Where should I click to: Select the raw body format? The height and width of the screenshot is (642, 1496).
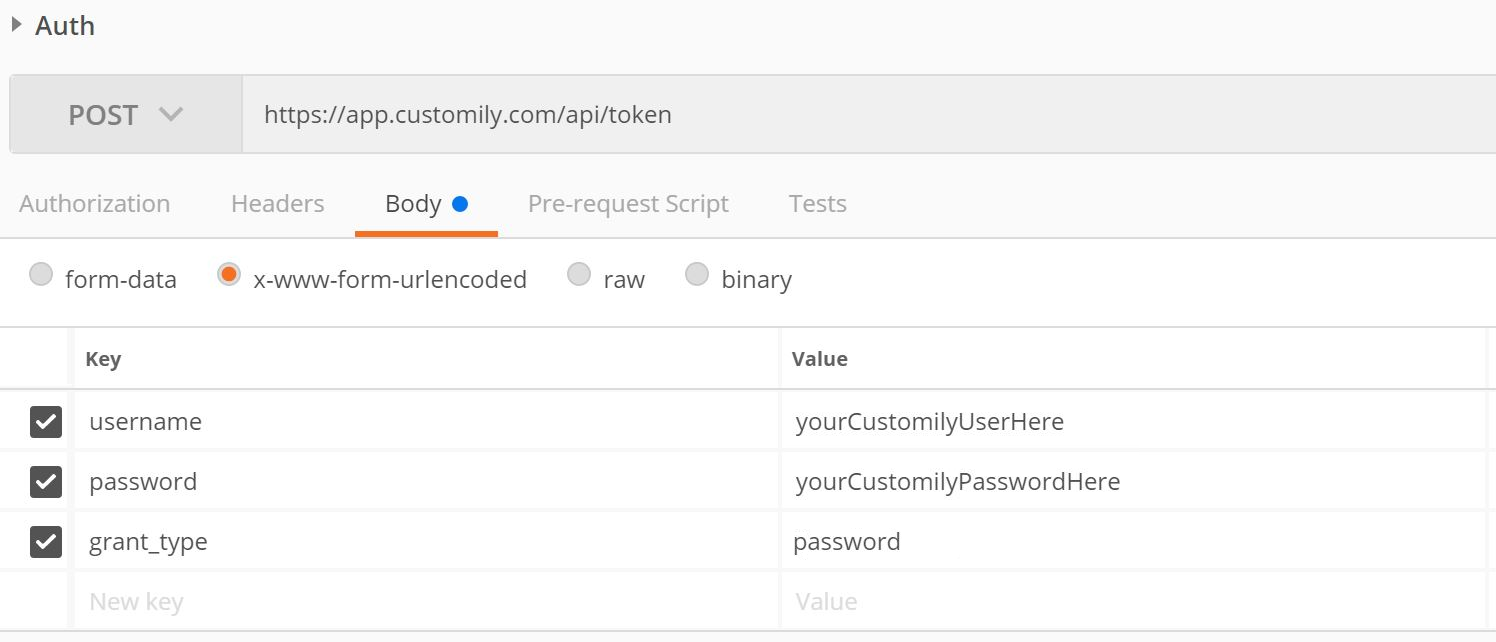click(579, 273)
